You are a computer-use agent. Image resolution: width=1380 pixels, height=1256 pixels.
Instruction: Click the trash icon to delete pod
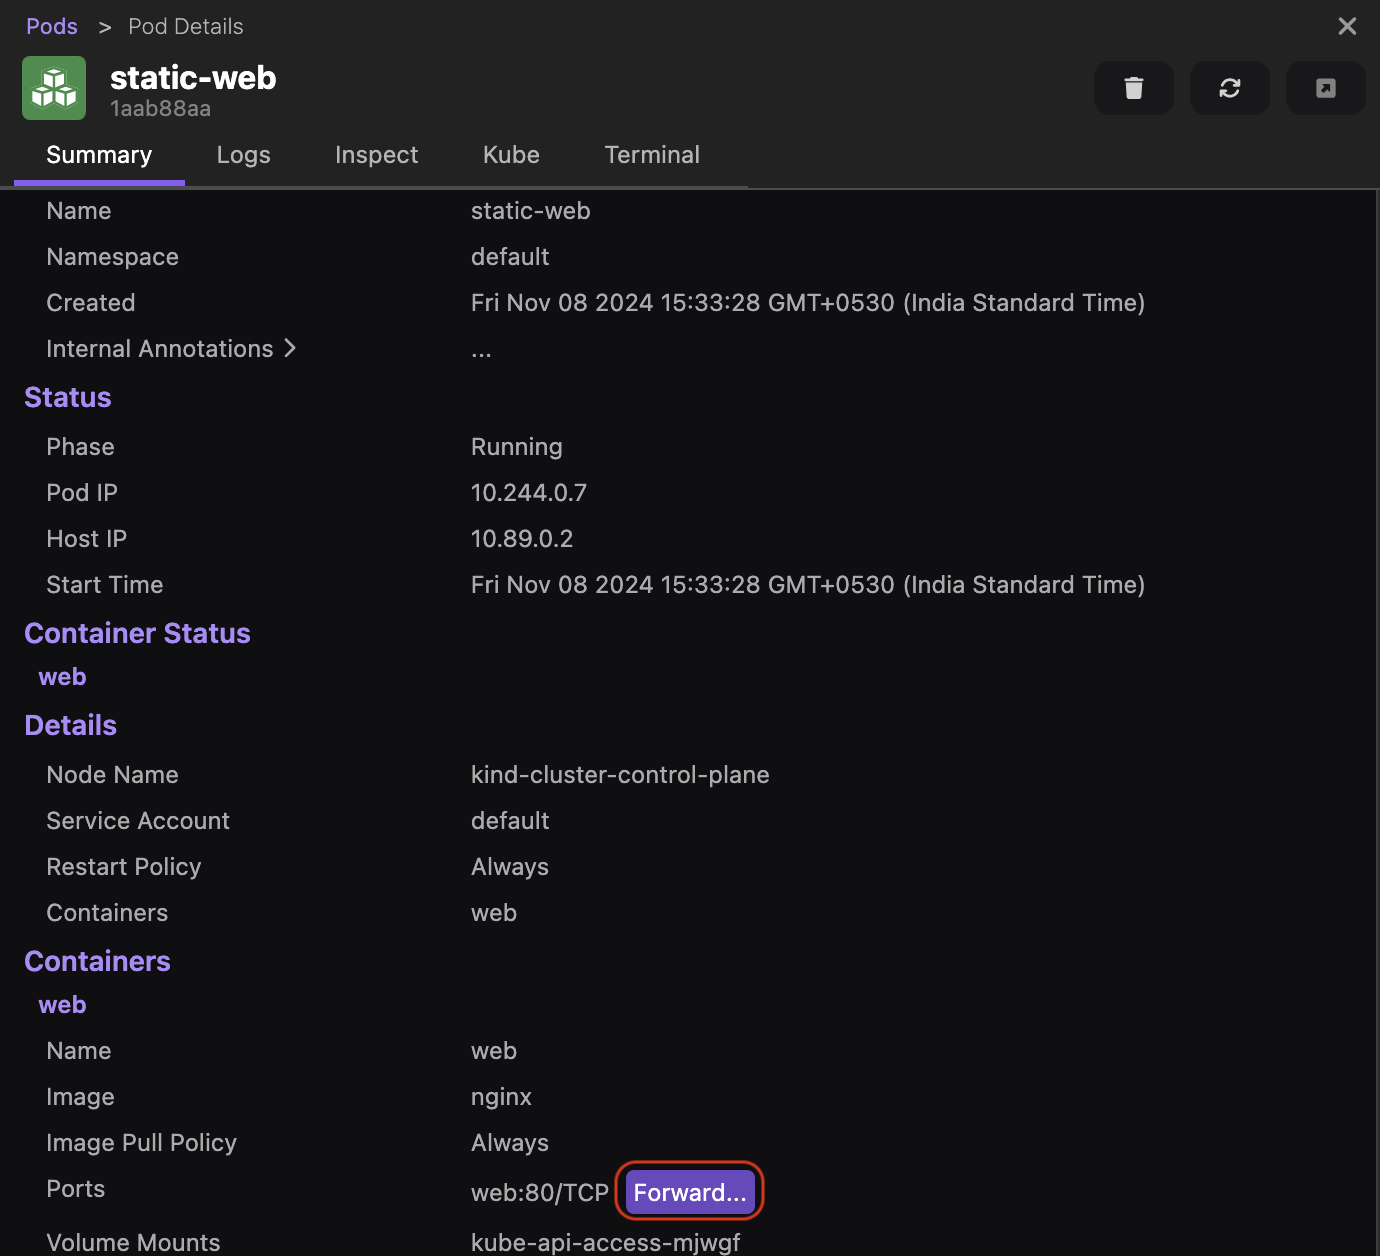tap(1133, 88)
